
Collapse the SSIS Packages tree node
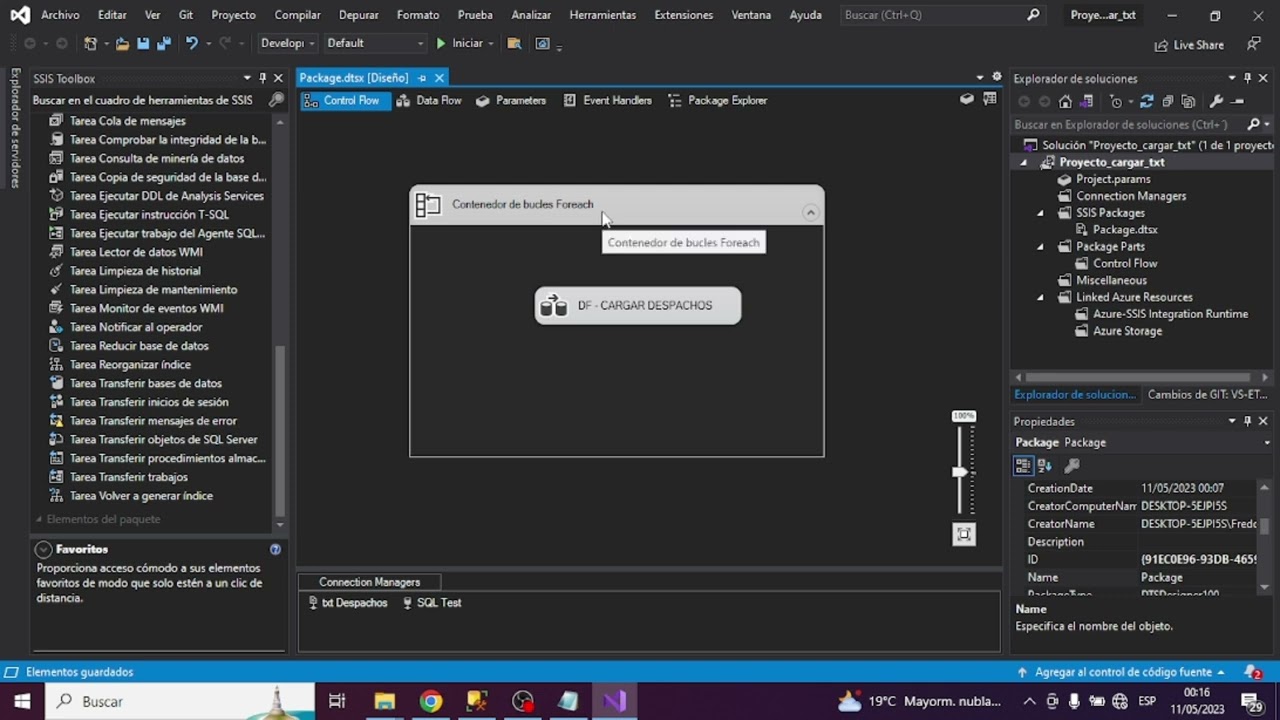(1040, 213)
